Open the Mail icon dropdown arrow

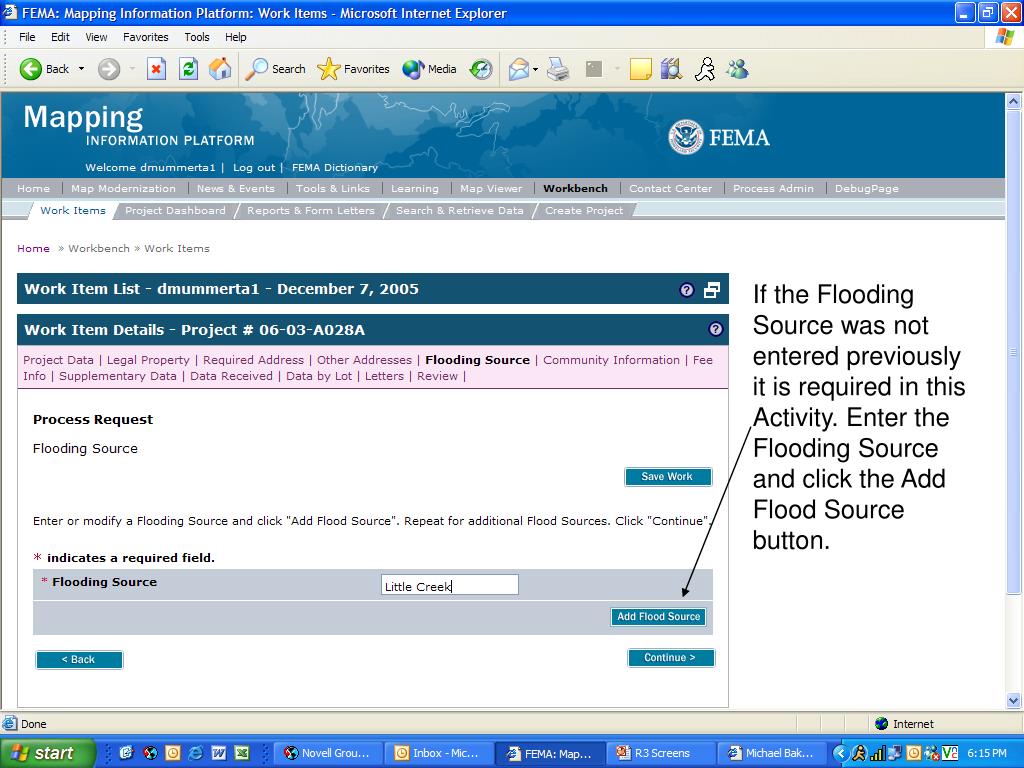pyautogui.click(x=536, y=69)
